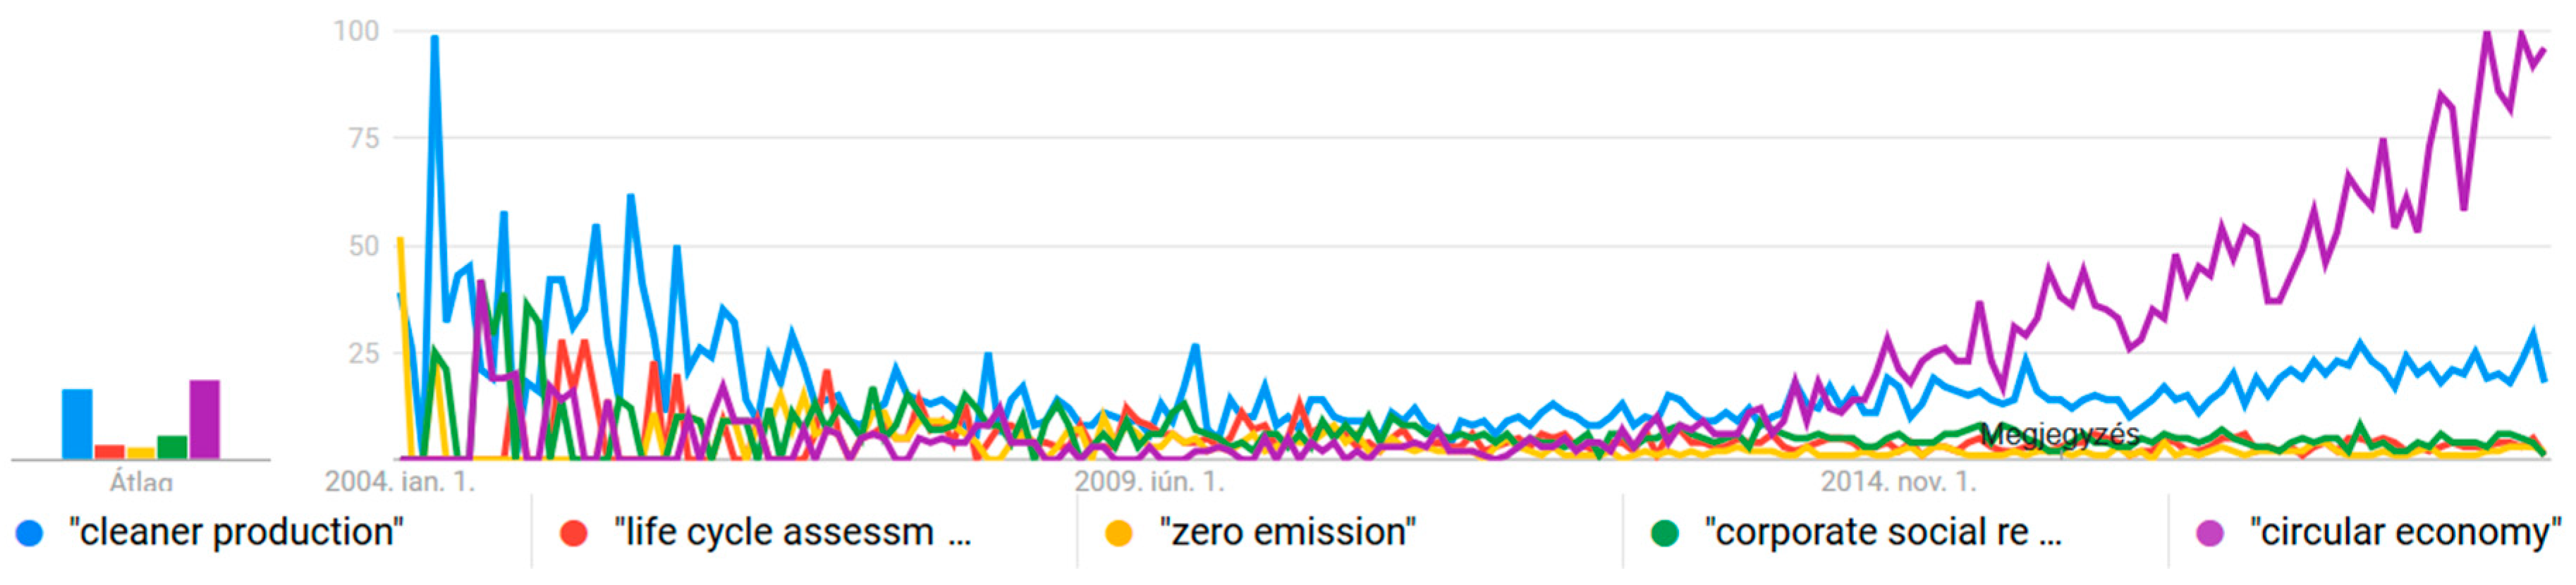Click the "2004. jan. 1." axis date
This screenshot has height=585, width=2576.
coord(400,481)
